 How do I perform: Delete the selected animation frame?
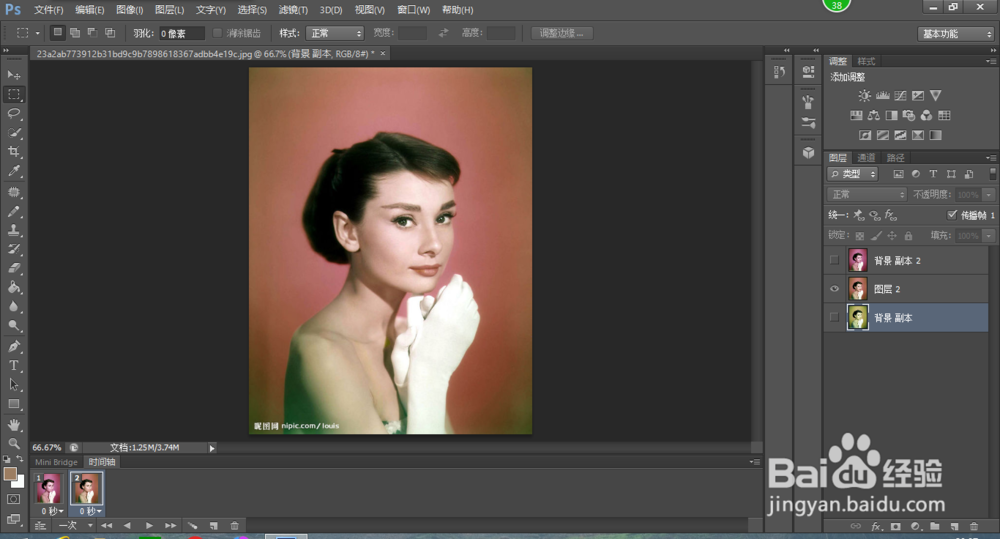coord(234,525)
